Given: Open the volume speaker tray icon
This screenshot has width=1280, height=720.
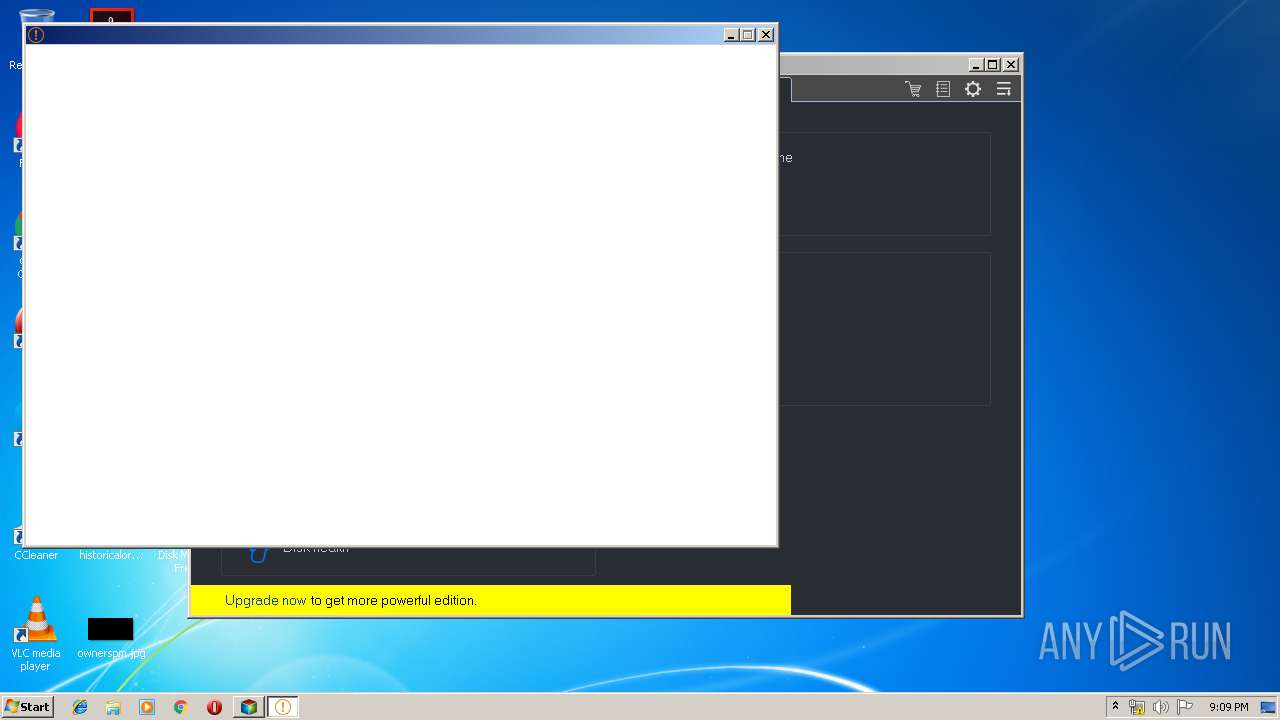Looking at the screenshot, I should point(1161,707).
